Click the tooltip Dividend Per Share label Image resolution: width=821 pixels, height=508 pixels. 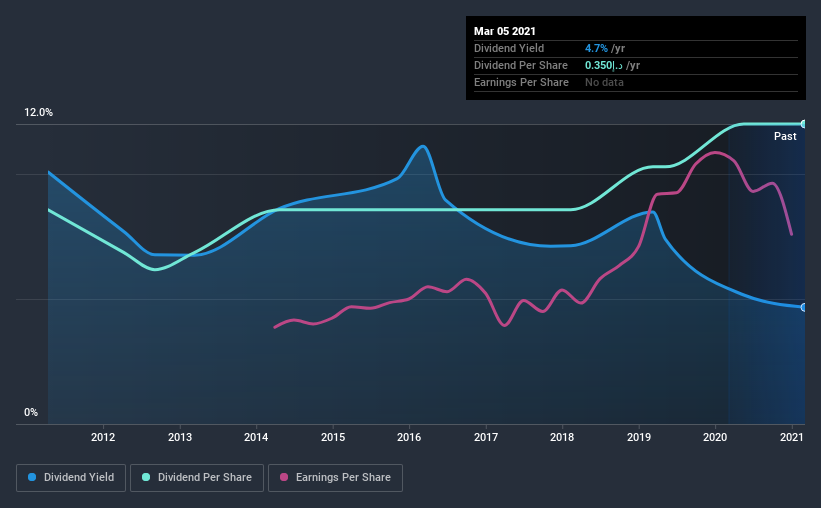coord(520,65)
